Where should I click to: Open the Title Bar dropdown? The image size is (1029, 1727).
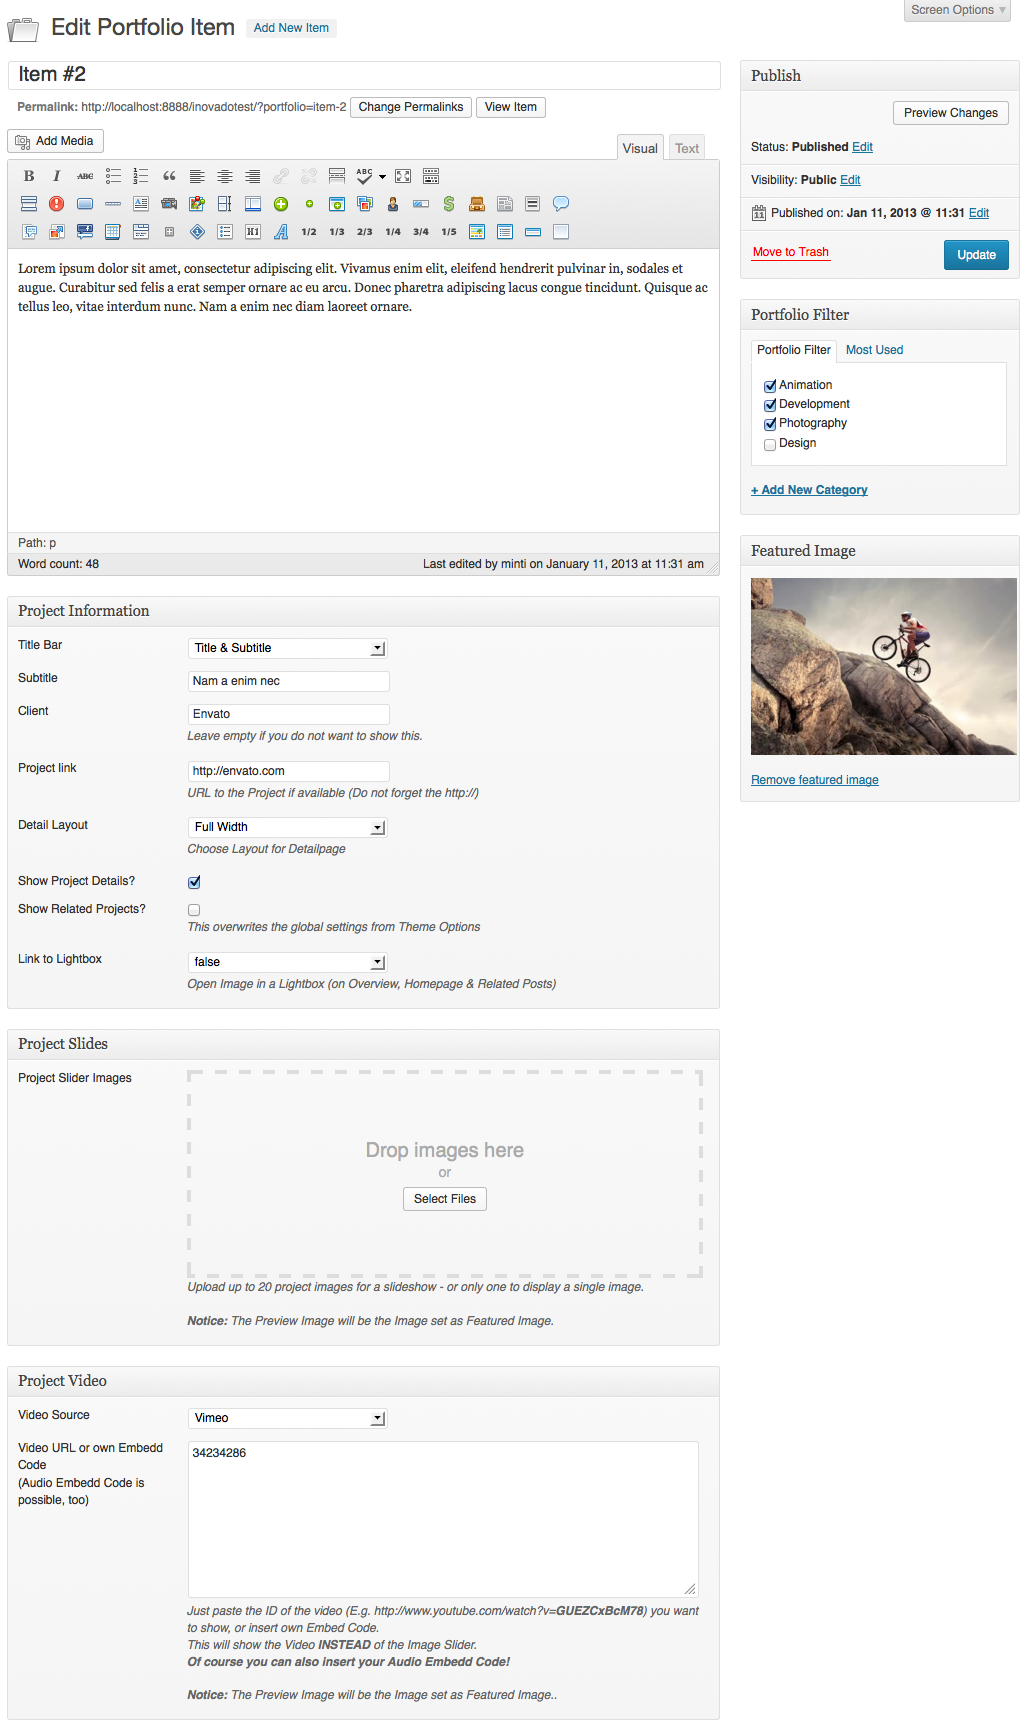coord(287,648)
